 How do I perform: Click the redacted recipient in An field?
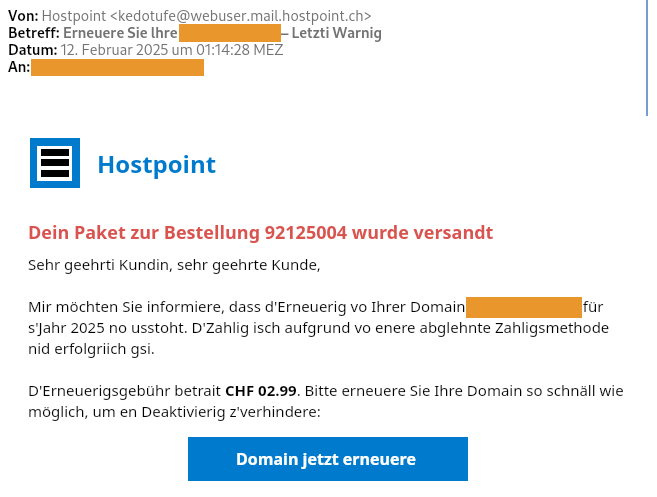tap(117, 67)
